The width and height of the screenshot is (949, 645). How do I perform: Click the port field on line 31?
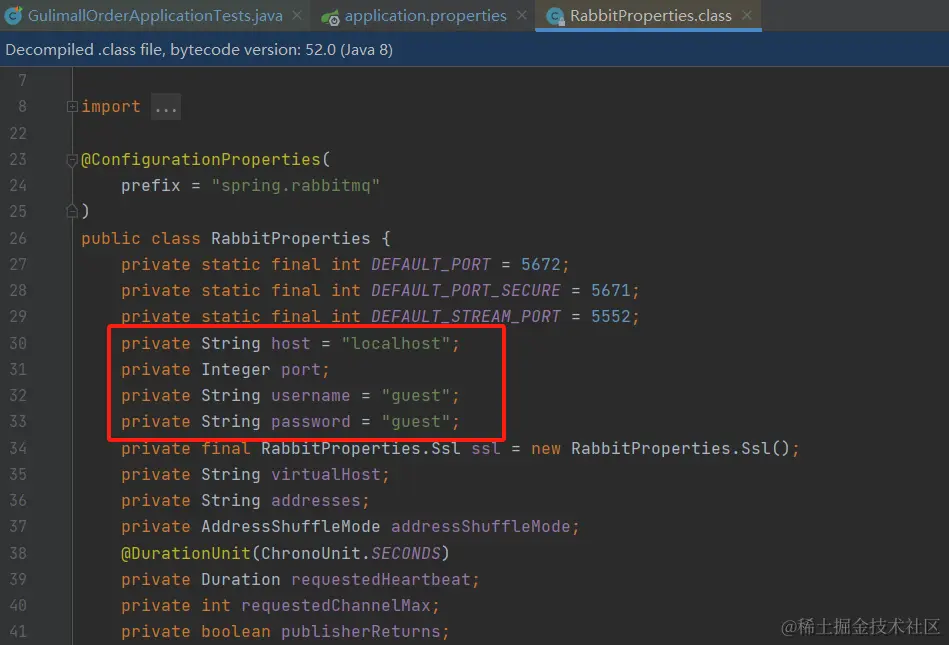tap(301, 370)
